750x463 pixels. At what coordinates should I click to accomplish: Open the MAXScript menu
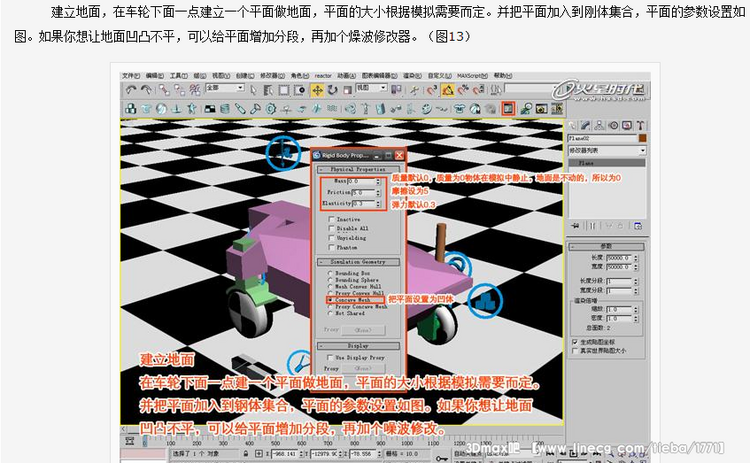point(472,76)
